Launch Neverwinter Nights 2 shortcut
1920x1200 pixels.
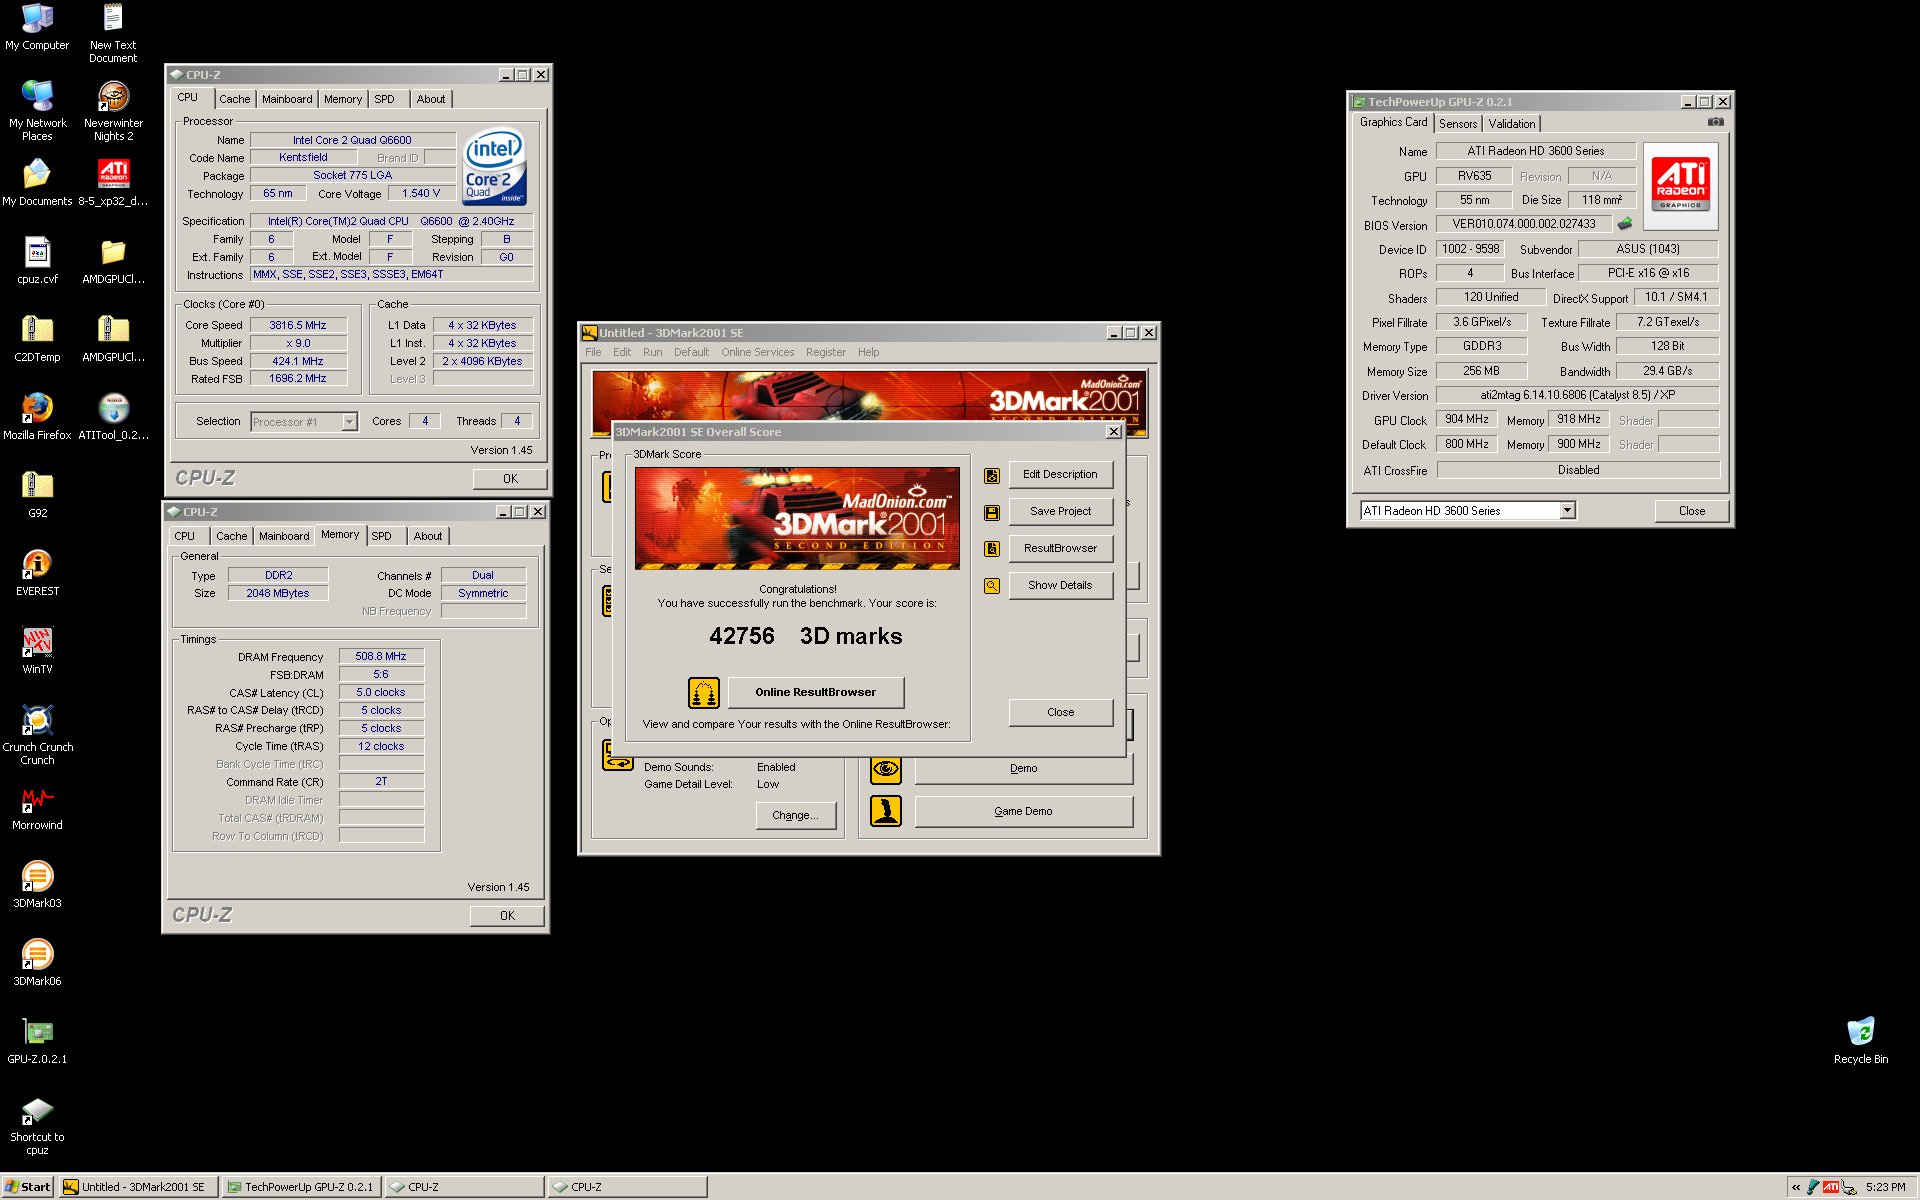113,110
